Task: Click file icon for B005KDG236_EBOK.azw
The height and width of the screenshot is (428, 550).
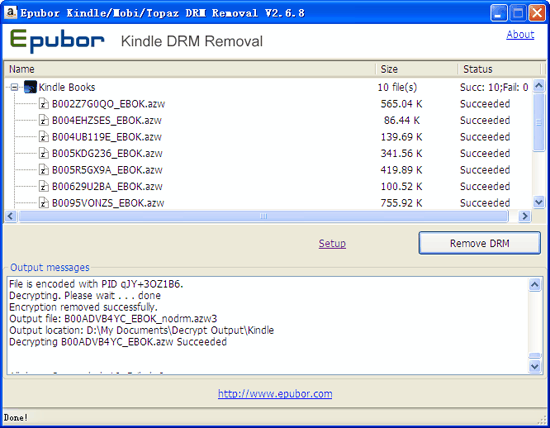Action: point(43,153)
